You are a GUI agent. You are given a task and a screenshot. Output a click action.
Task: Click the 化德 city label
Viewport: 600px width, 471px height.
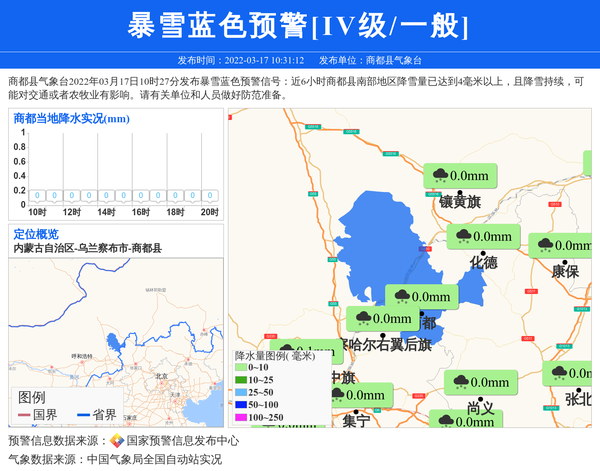tap(484, 263)
